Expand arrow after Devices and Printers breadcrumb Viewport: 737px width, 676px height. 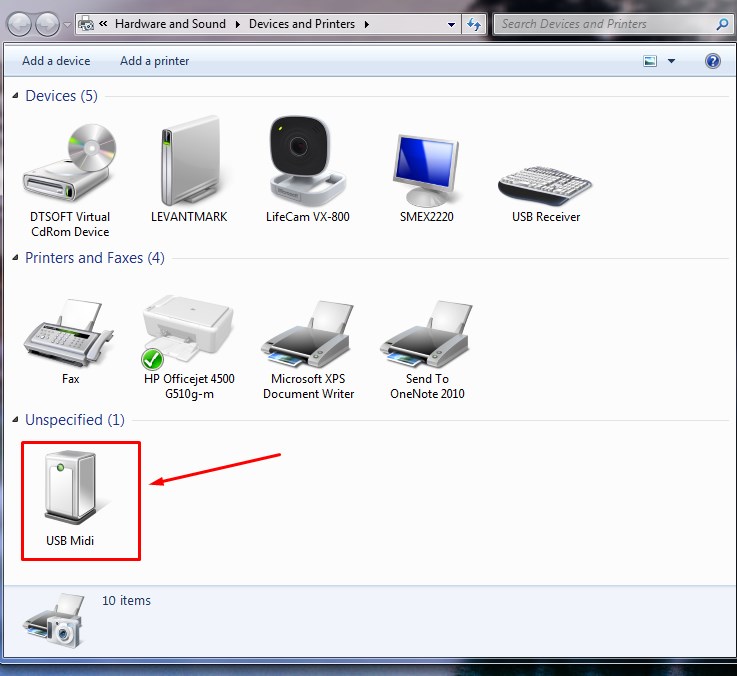click(x=367, y=24)
